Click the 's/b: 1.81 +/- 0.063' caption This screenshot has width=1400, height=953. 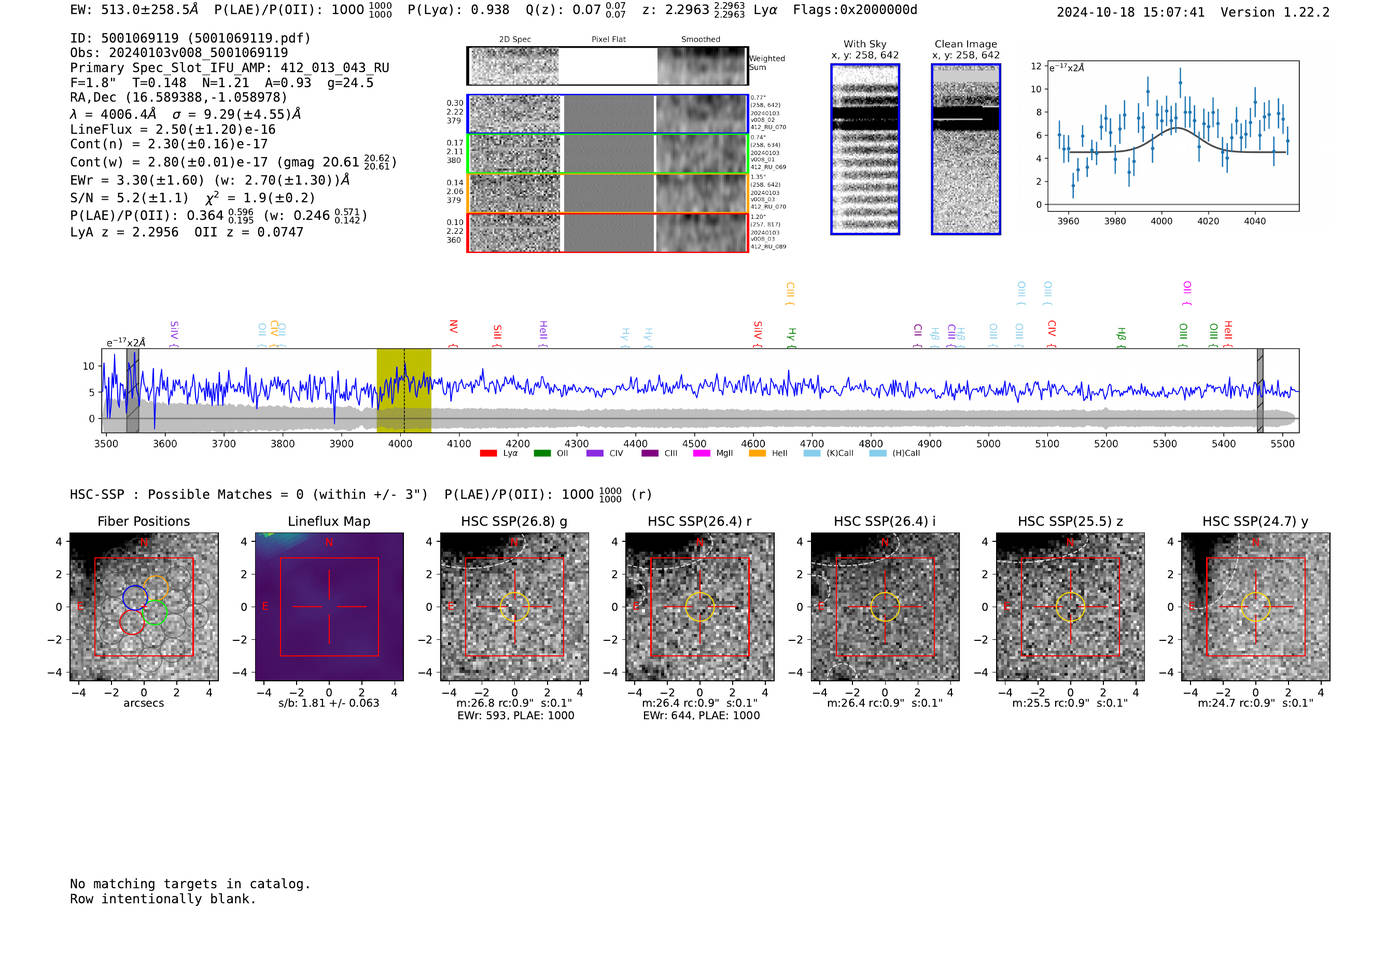click(329, 703)
